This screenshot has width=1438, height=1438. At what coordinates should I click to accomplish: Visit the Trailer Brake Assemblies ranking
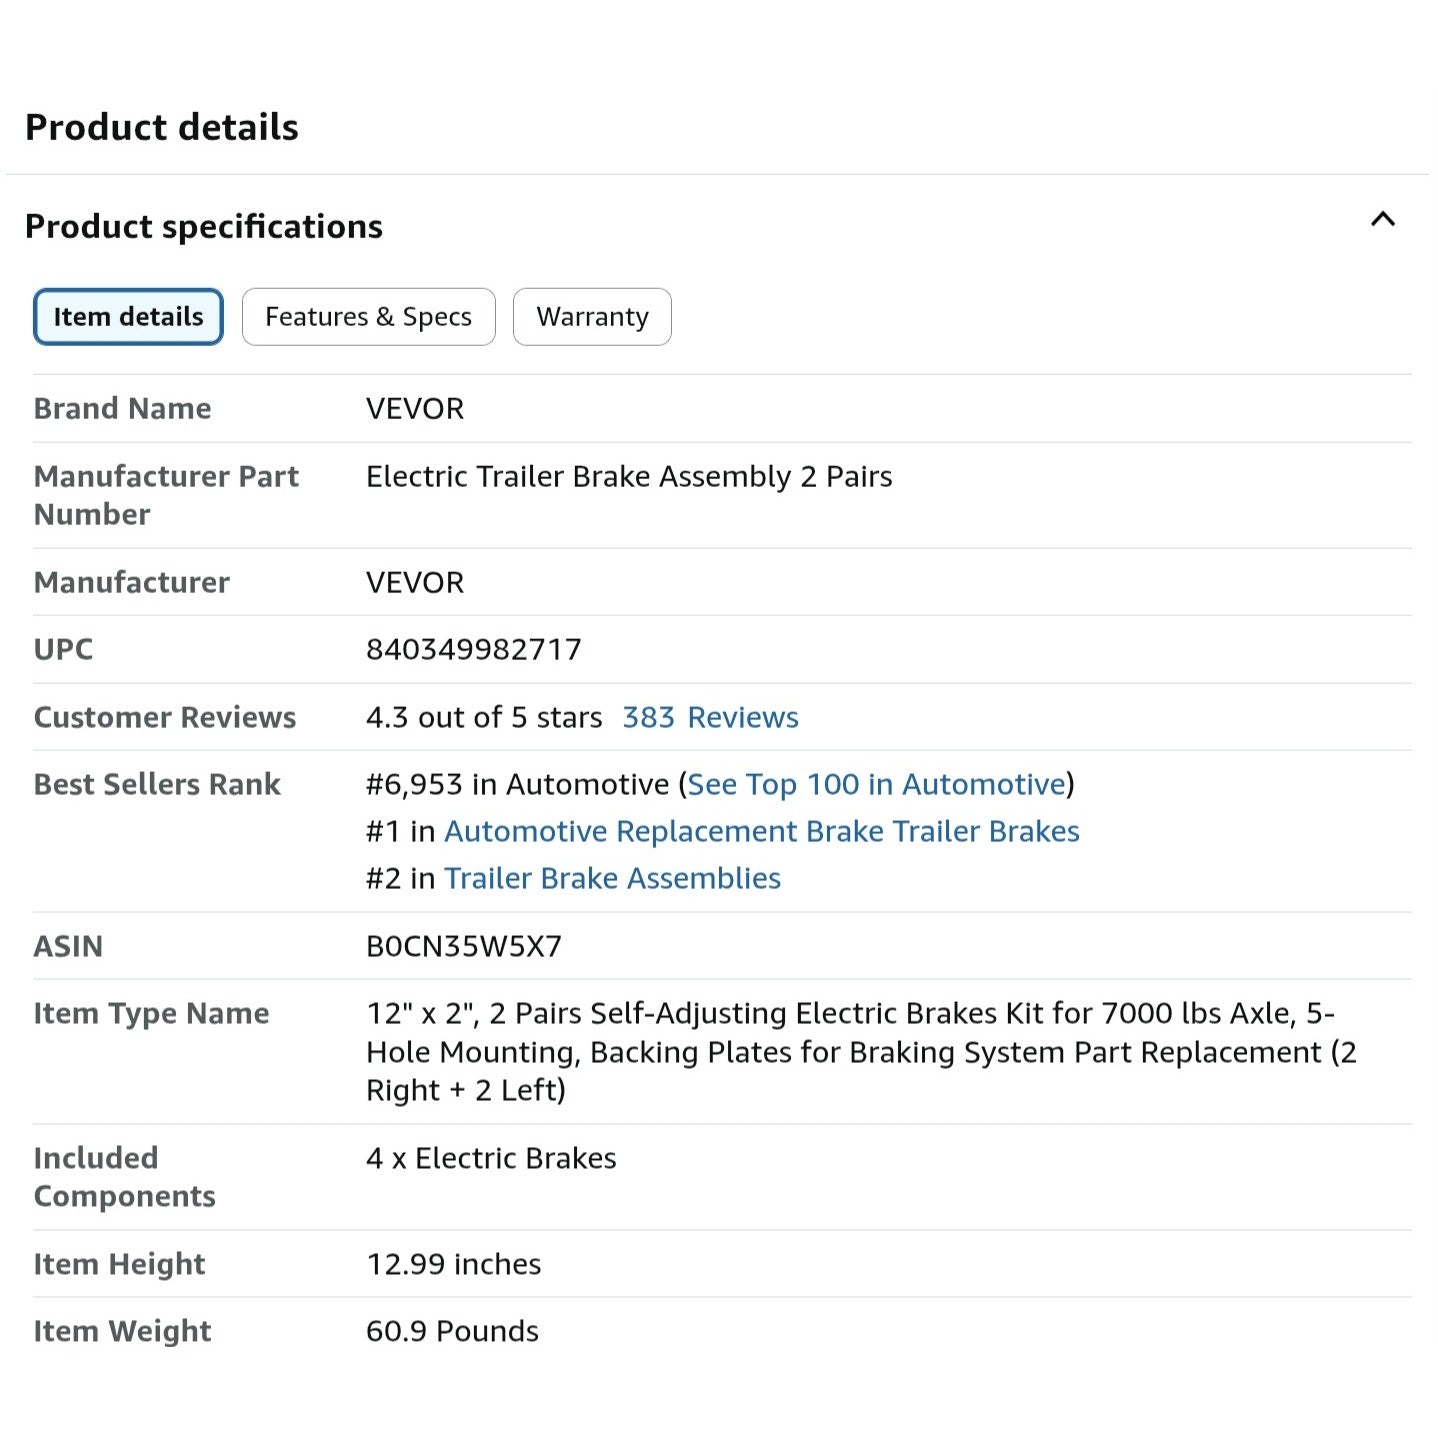[x=613, y=878]
